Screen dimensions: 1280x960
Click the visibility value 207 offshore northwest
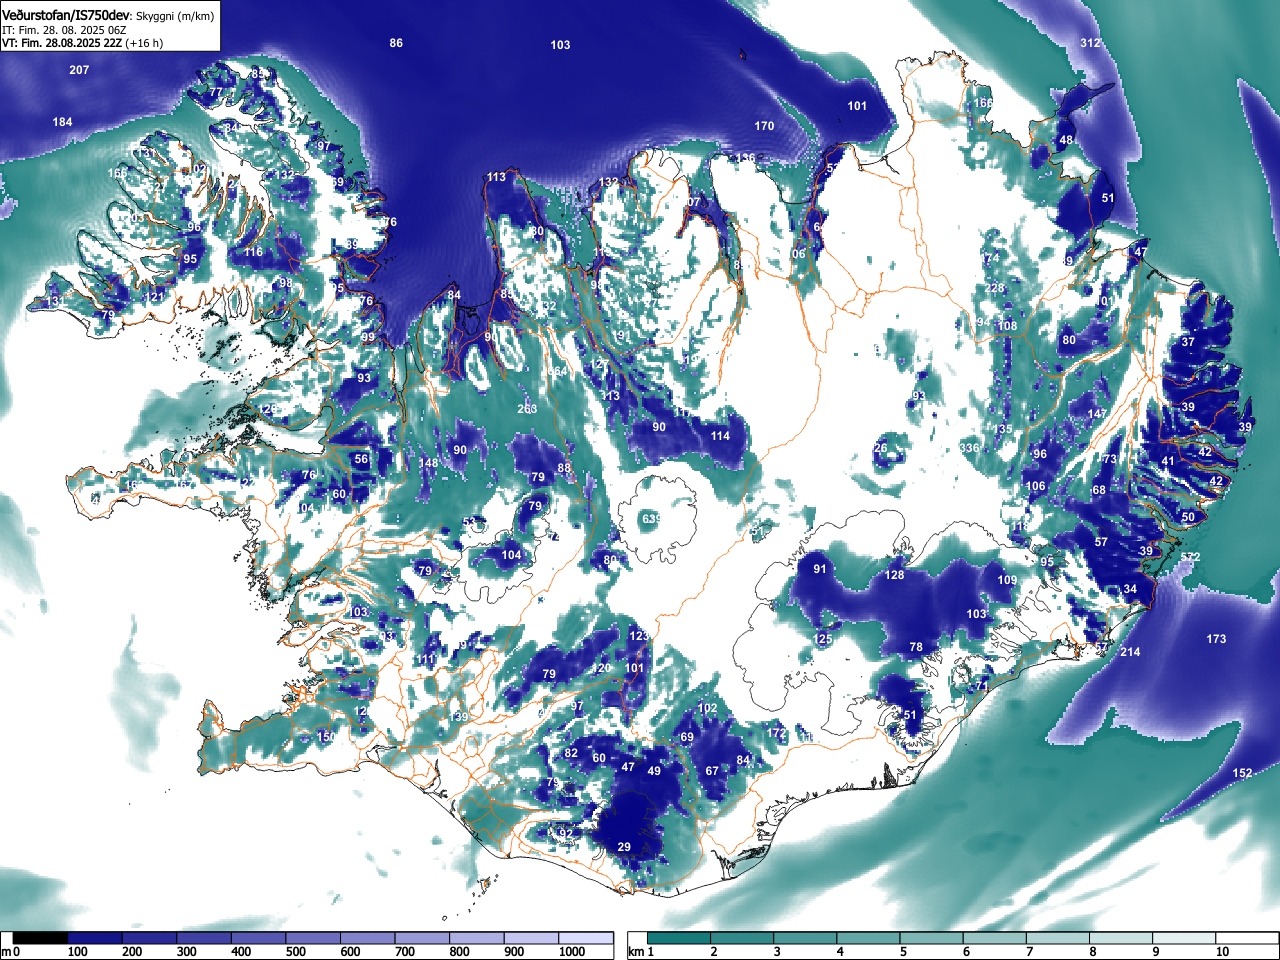pos(79,70)
